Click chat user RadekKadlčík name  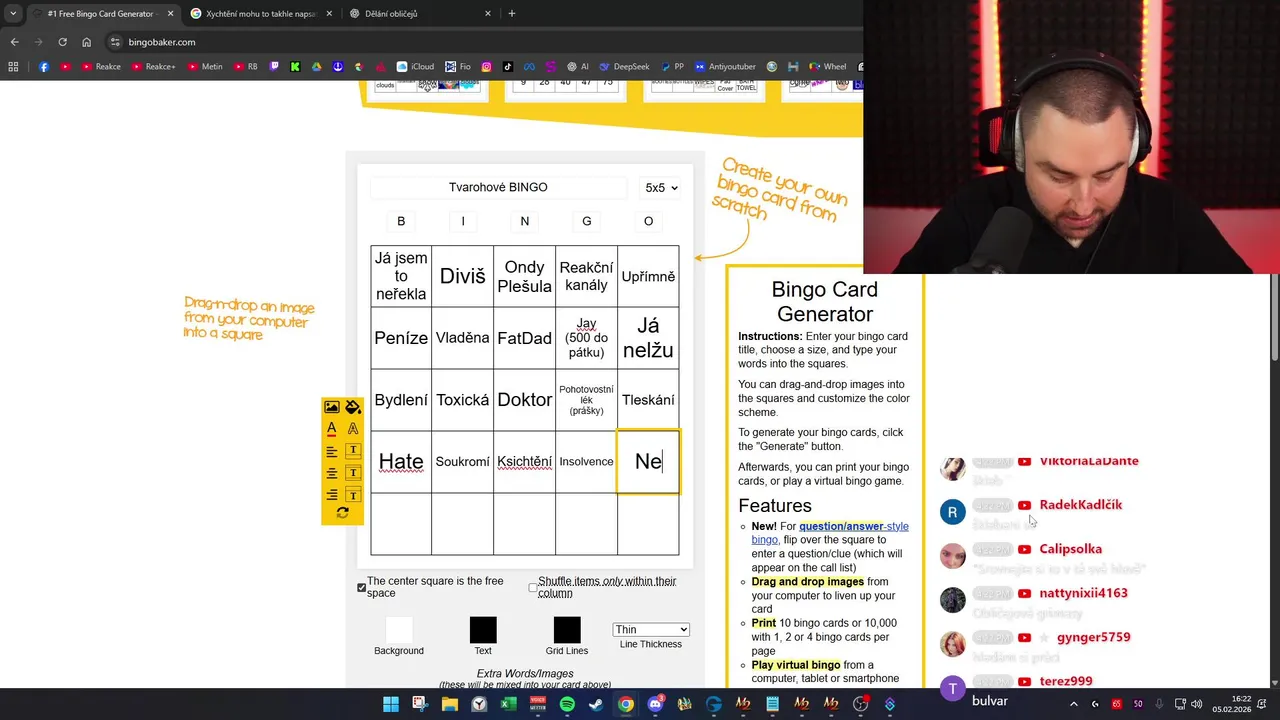pyautogui.click(x=1081, y=505)
